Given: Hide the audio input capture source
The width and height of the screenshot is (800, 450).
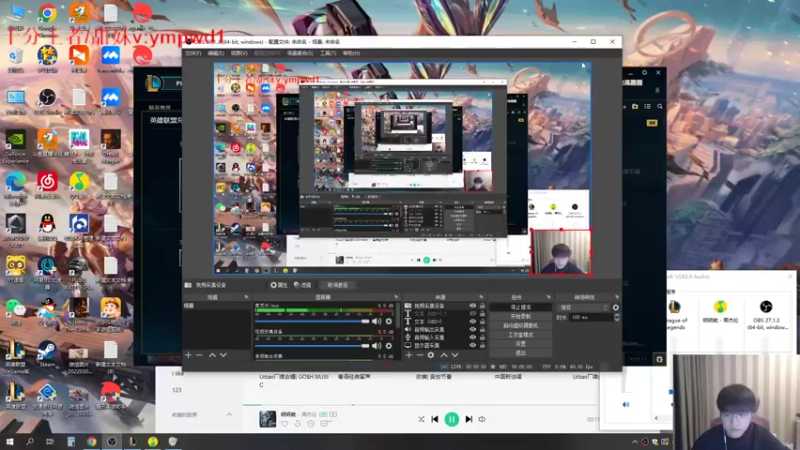Looking at the screenshot, I should 472,337.
